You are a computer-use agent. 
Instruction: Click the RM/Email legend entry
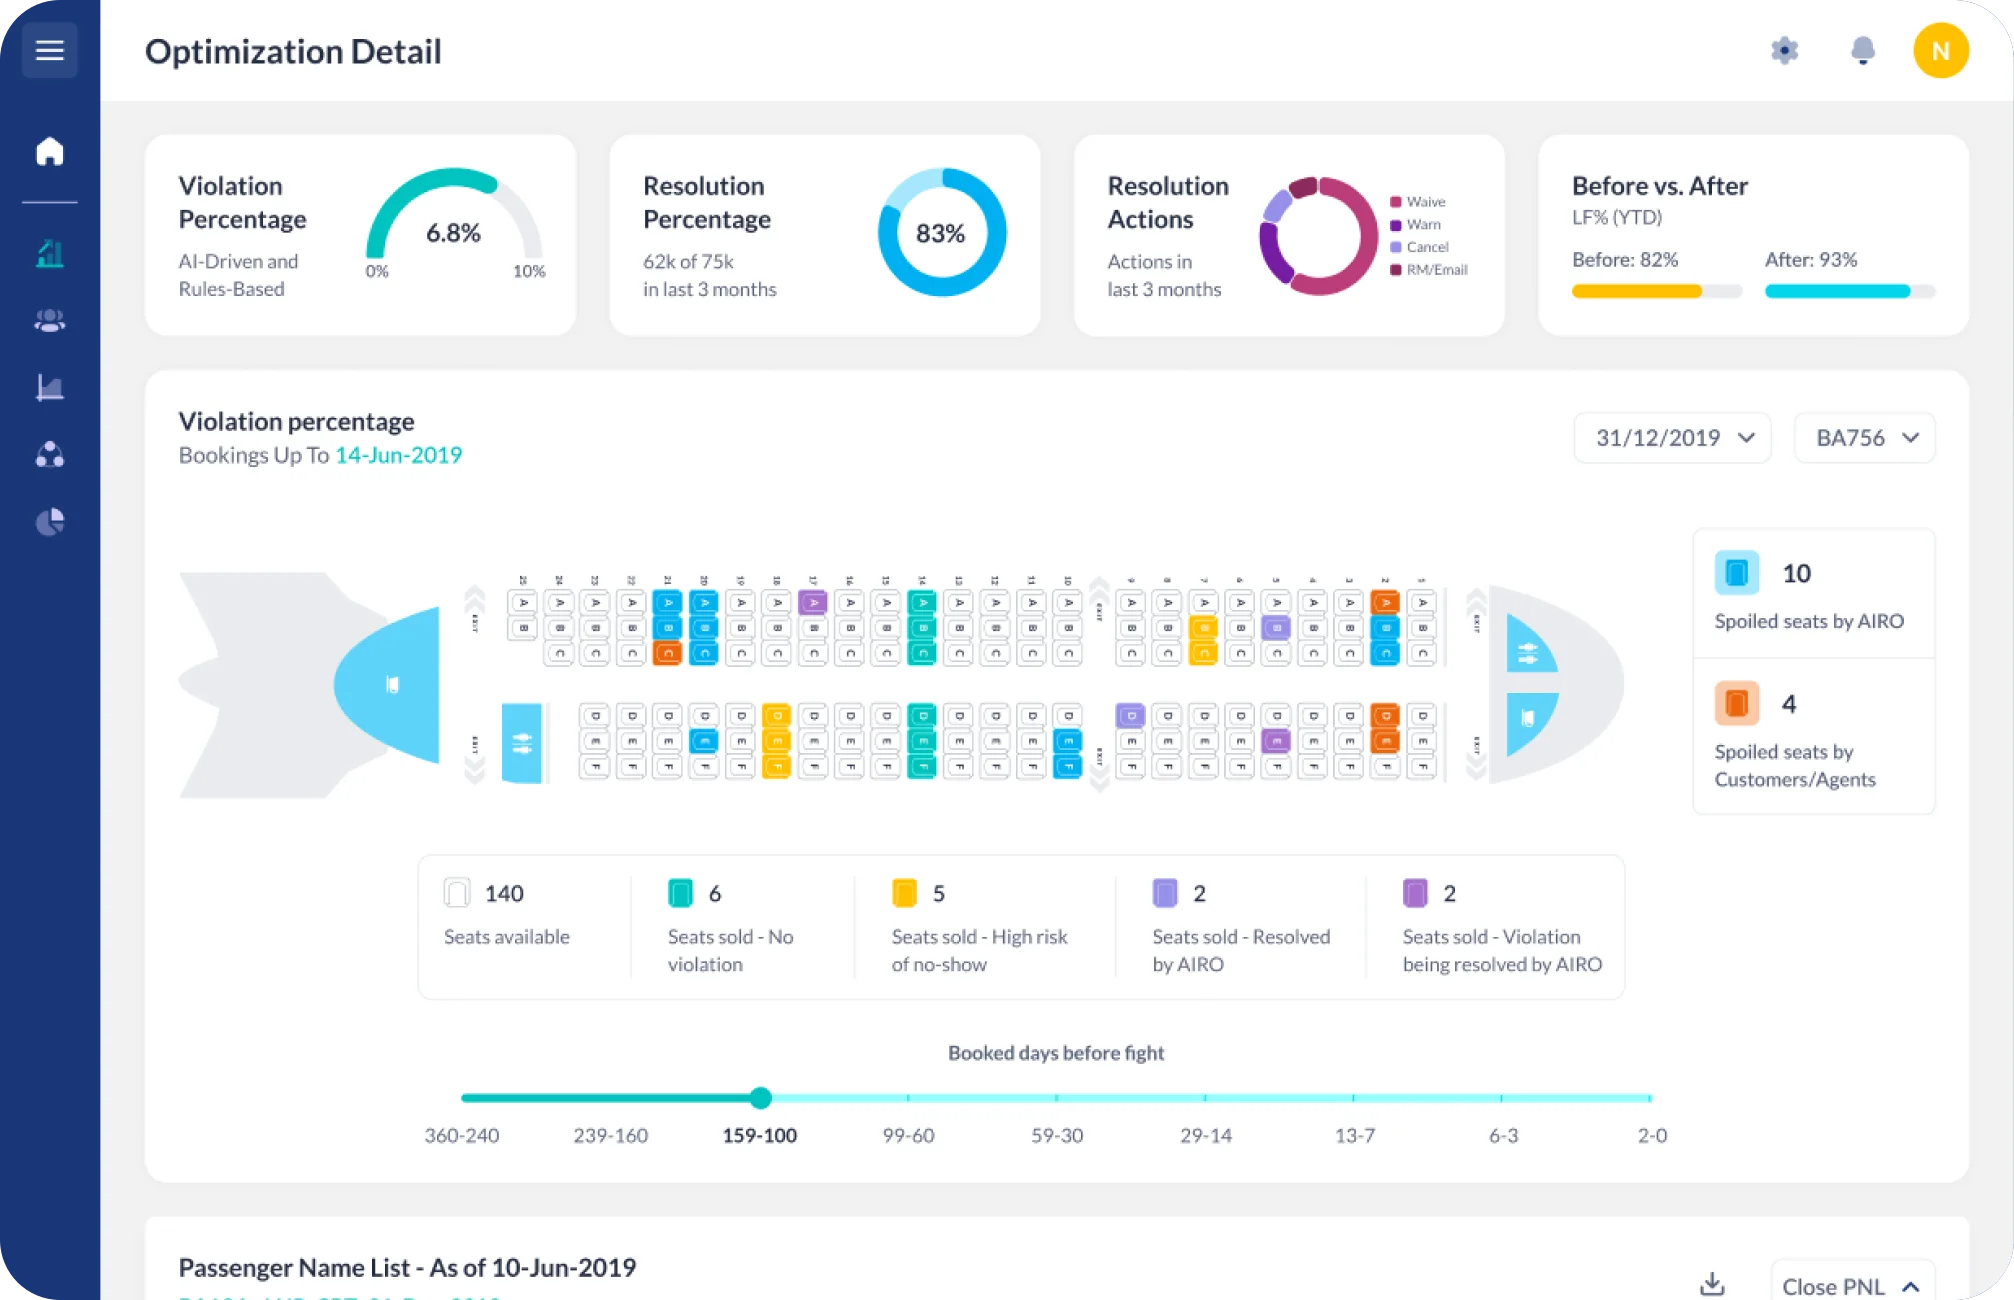point(1429,270)
